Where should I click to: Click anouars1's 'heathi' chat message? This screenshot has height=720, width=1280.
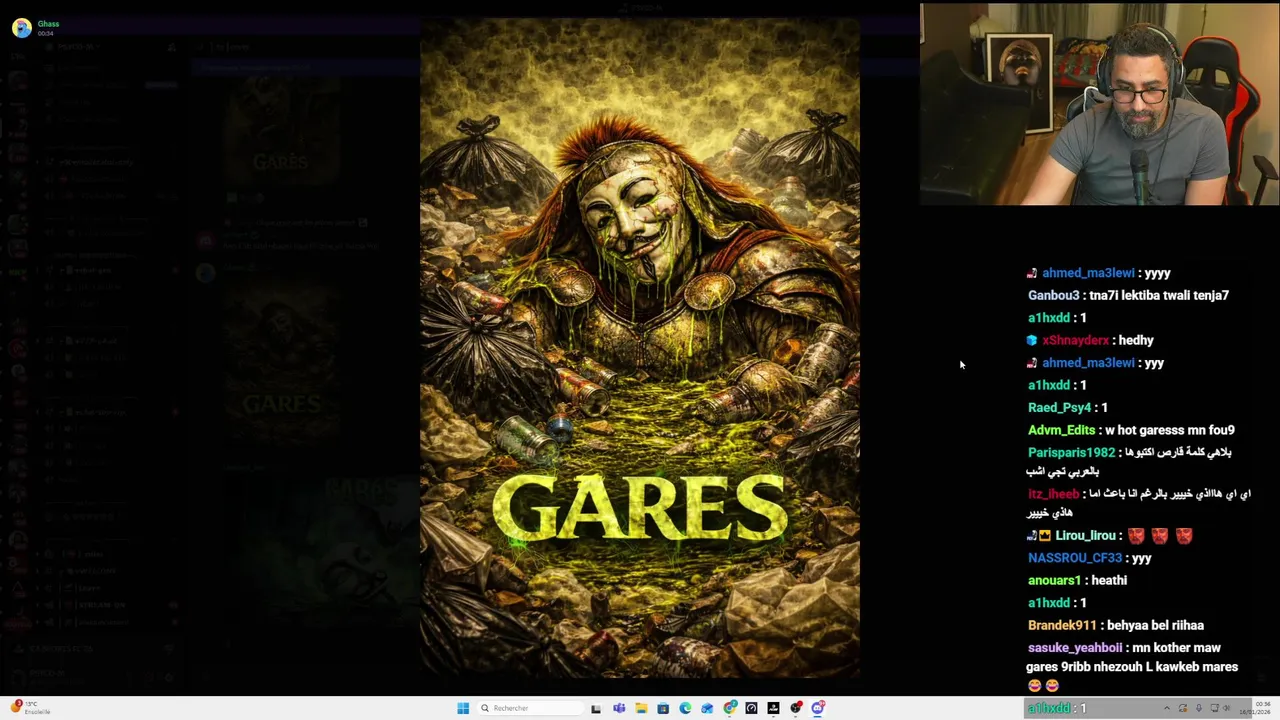pyautogui.click(x=1110, y=580)
